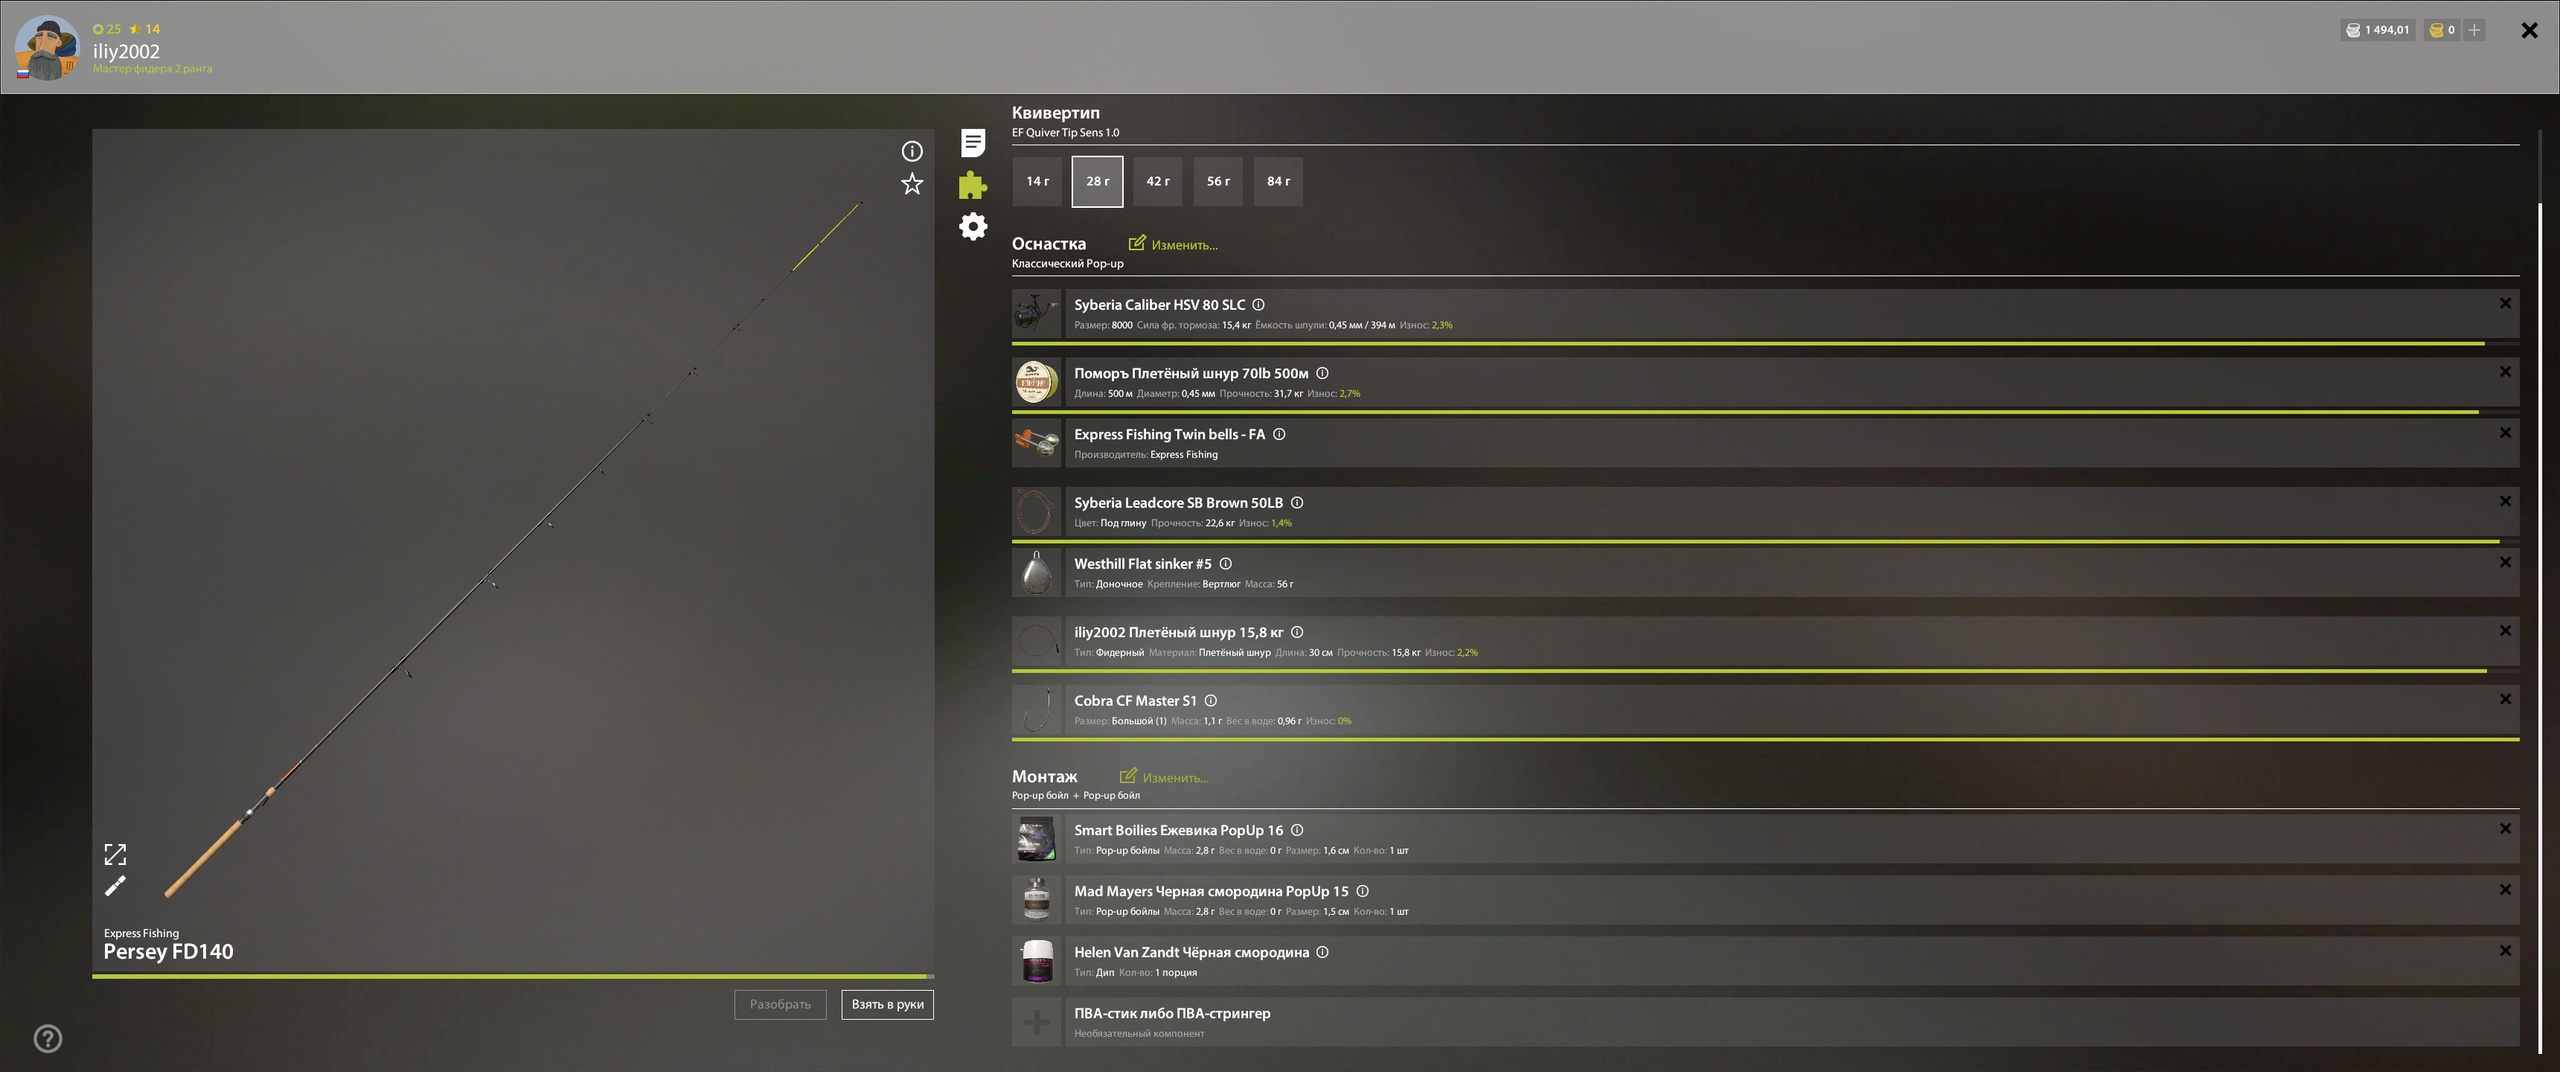The width and height of the screenshot is (2560, 1072).
Task: Click the Разобрать button
Action: click(x=780, y=1004)
